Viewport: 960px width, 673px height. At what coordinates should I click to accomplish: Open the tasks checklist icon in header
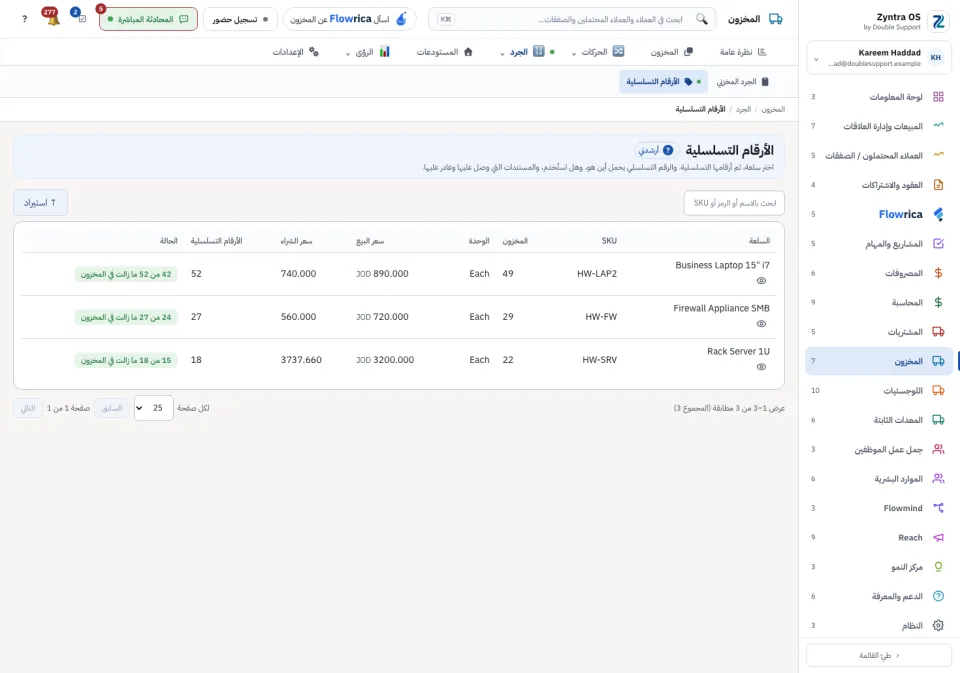tap(80, 18)
